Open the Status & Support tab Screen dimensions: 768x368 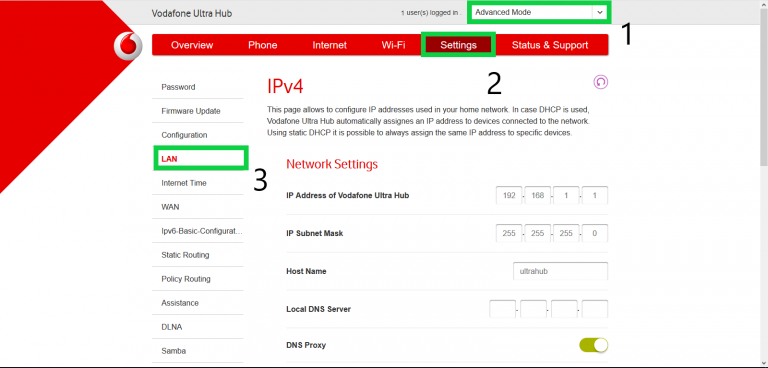pyautogui.click(x=550, y=45)
